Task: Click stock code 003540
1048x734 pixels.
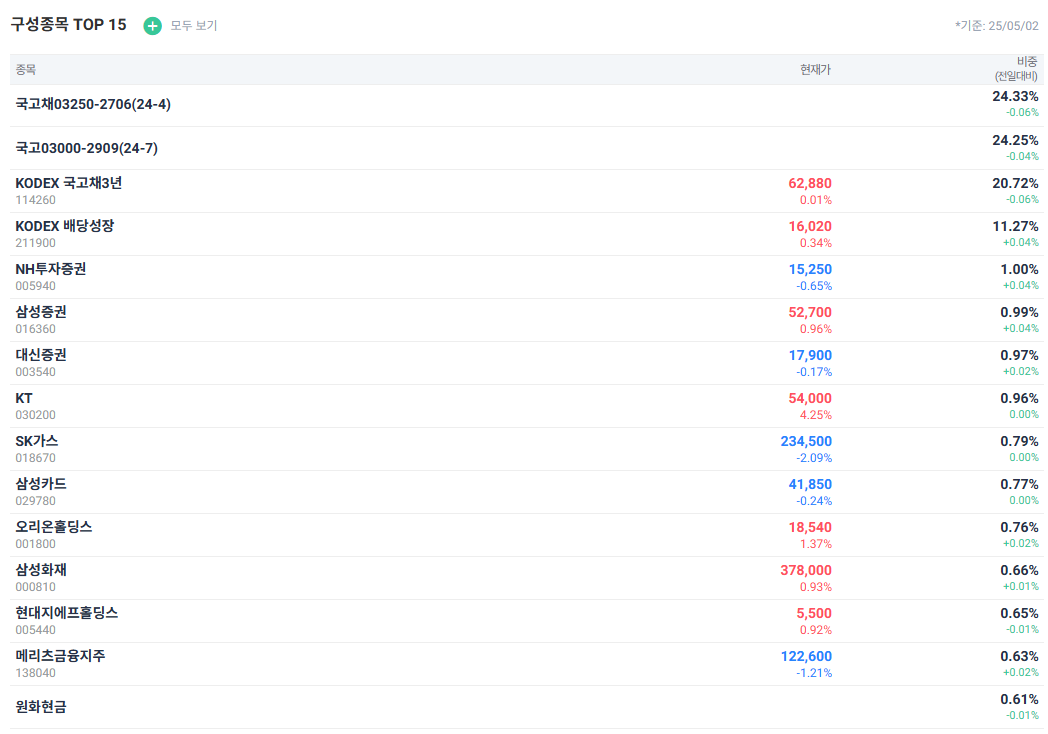Action: (35, 372)
